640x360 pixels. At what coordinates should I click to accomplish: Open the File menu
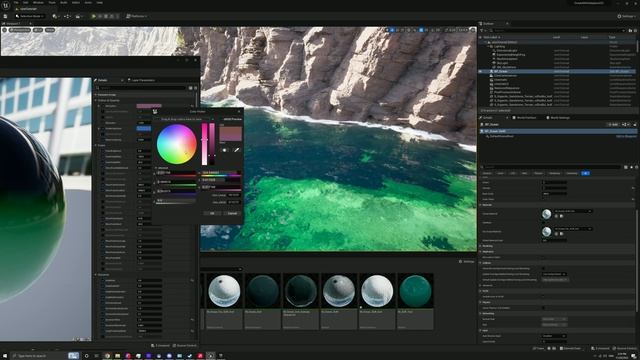point(16,2)
